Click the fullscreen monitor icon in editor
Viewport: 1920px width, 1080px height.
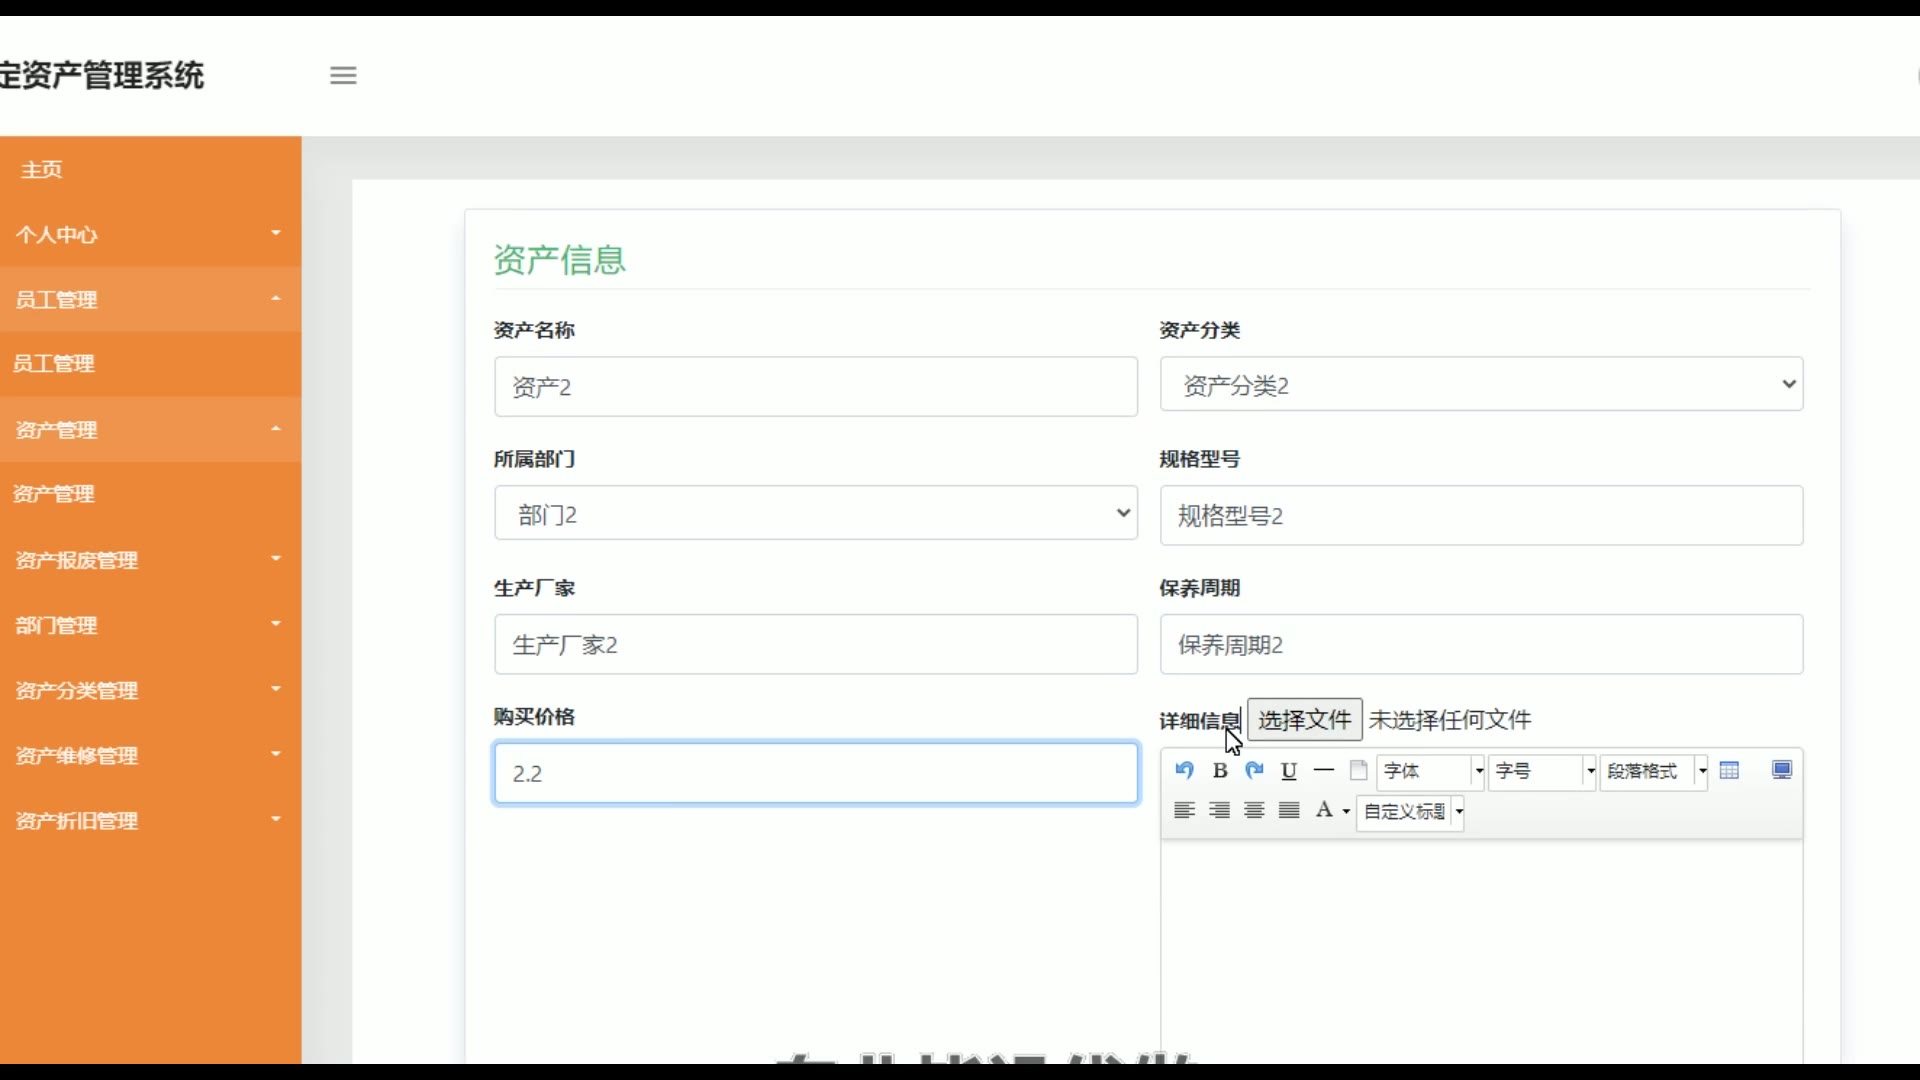(x=1781, y=770)
